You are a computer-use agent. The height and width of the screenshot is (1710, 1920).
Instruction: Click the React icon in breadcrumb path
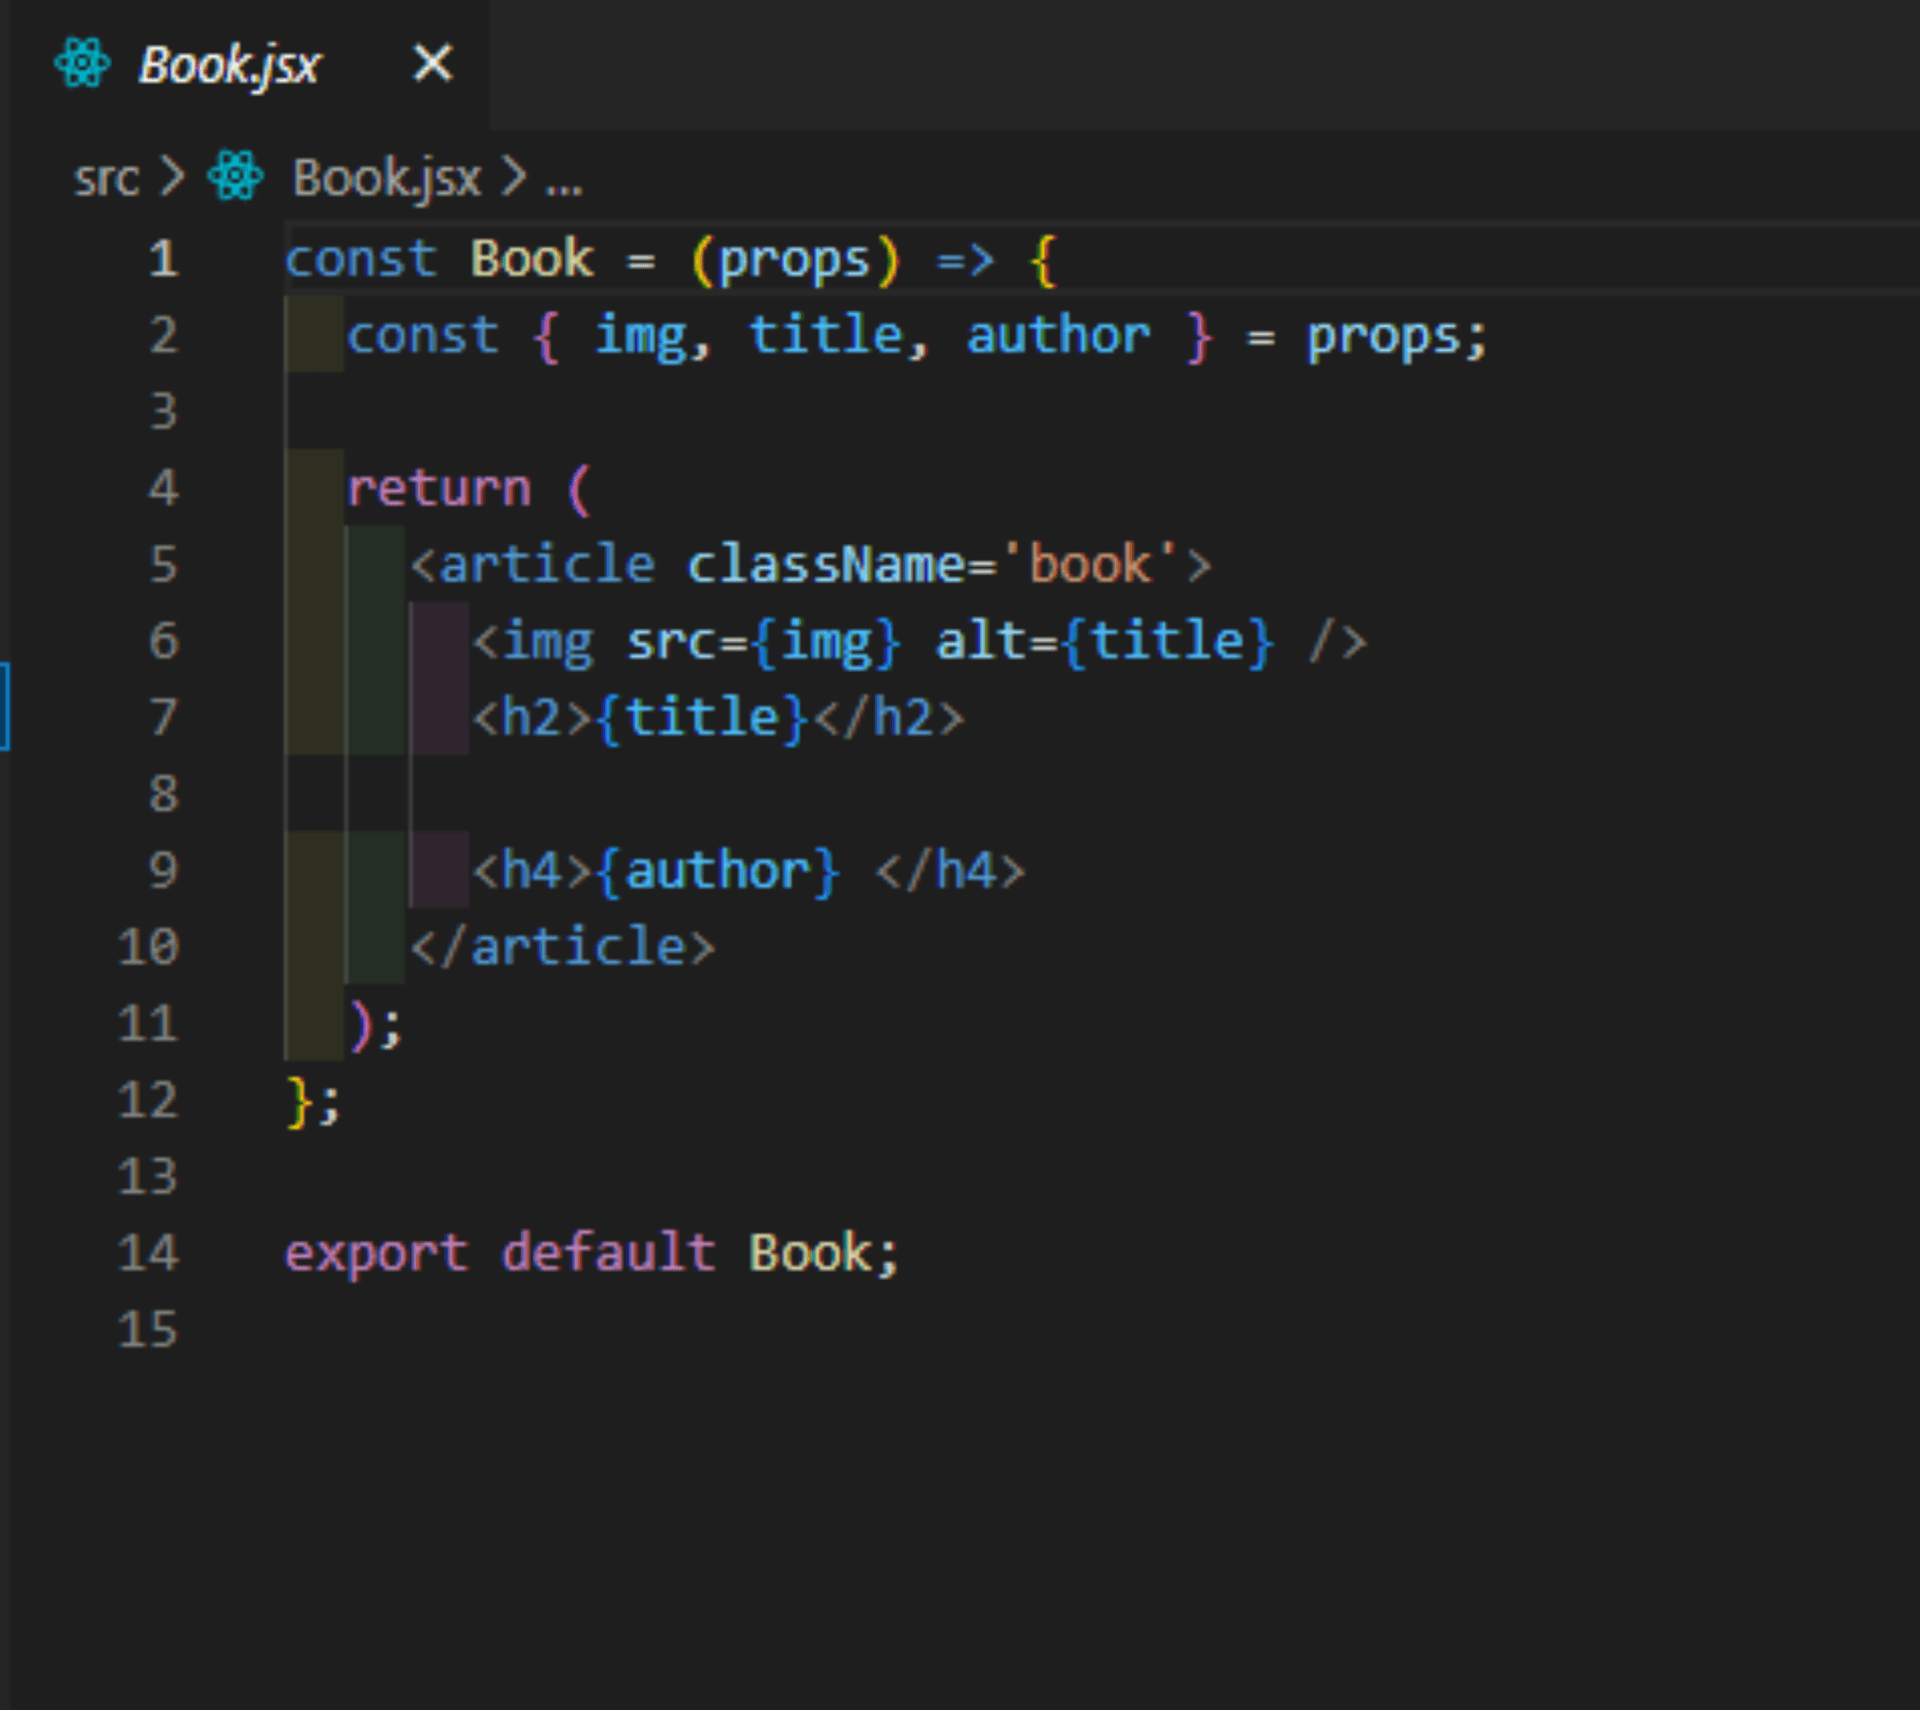click(236, 177)
